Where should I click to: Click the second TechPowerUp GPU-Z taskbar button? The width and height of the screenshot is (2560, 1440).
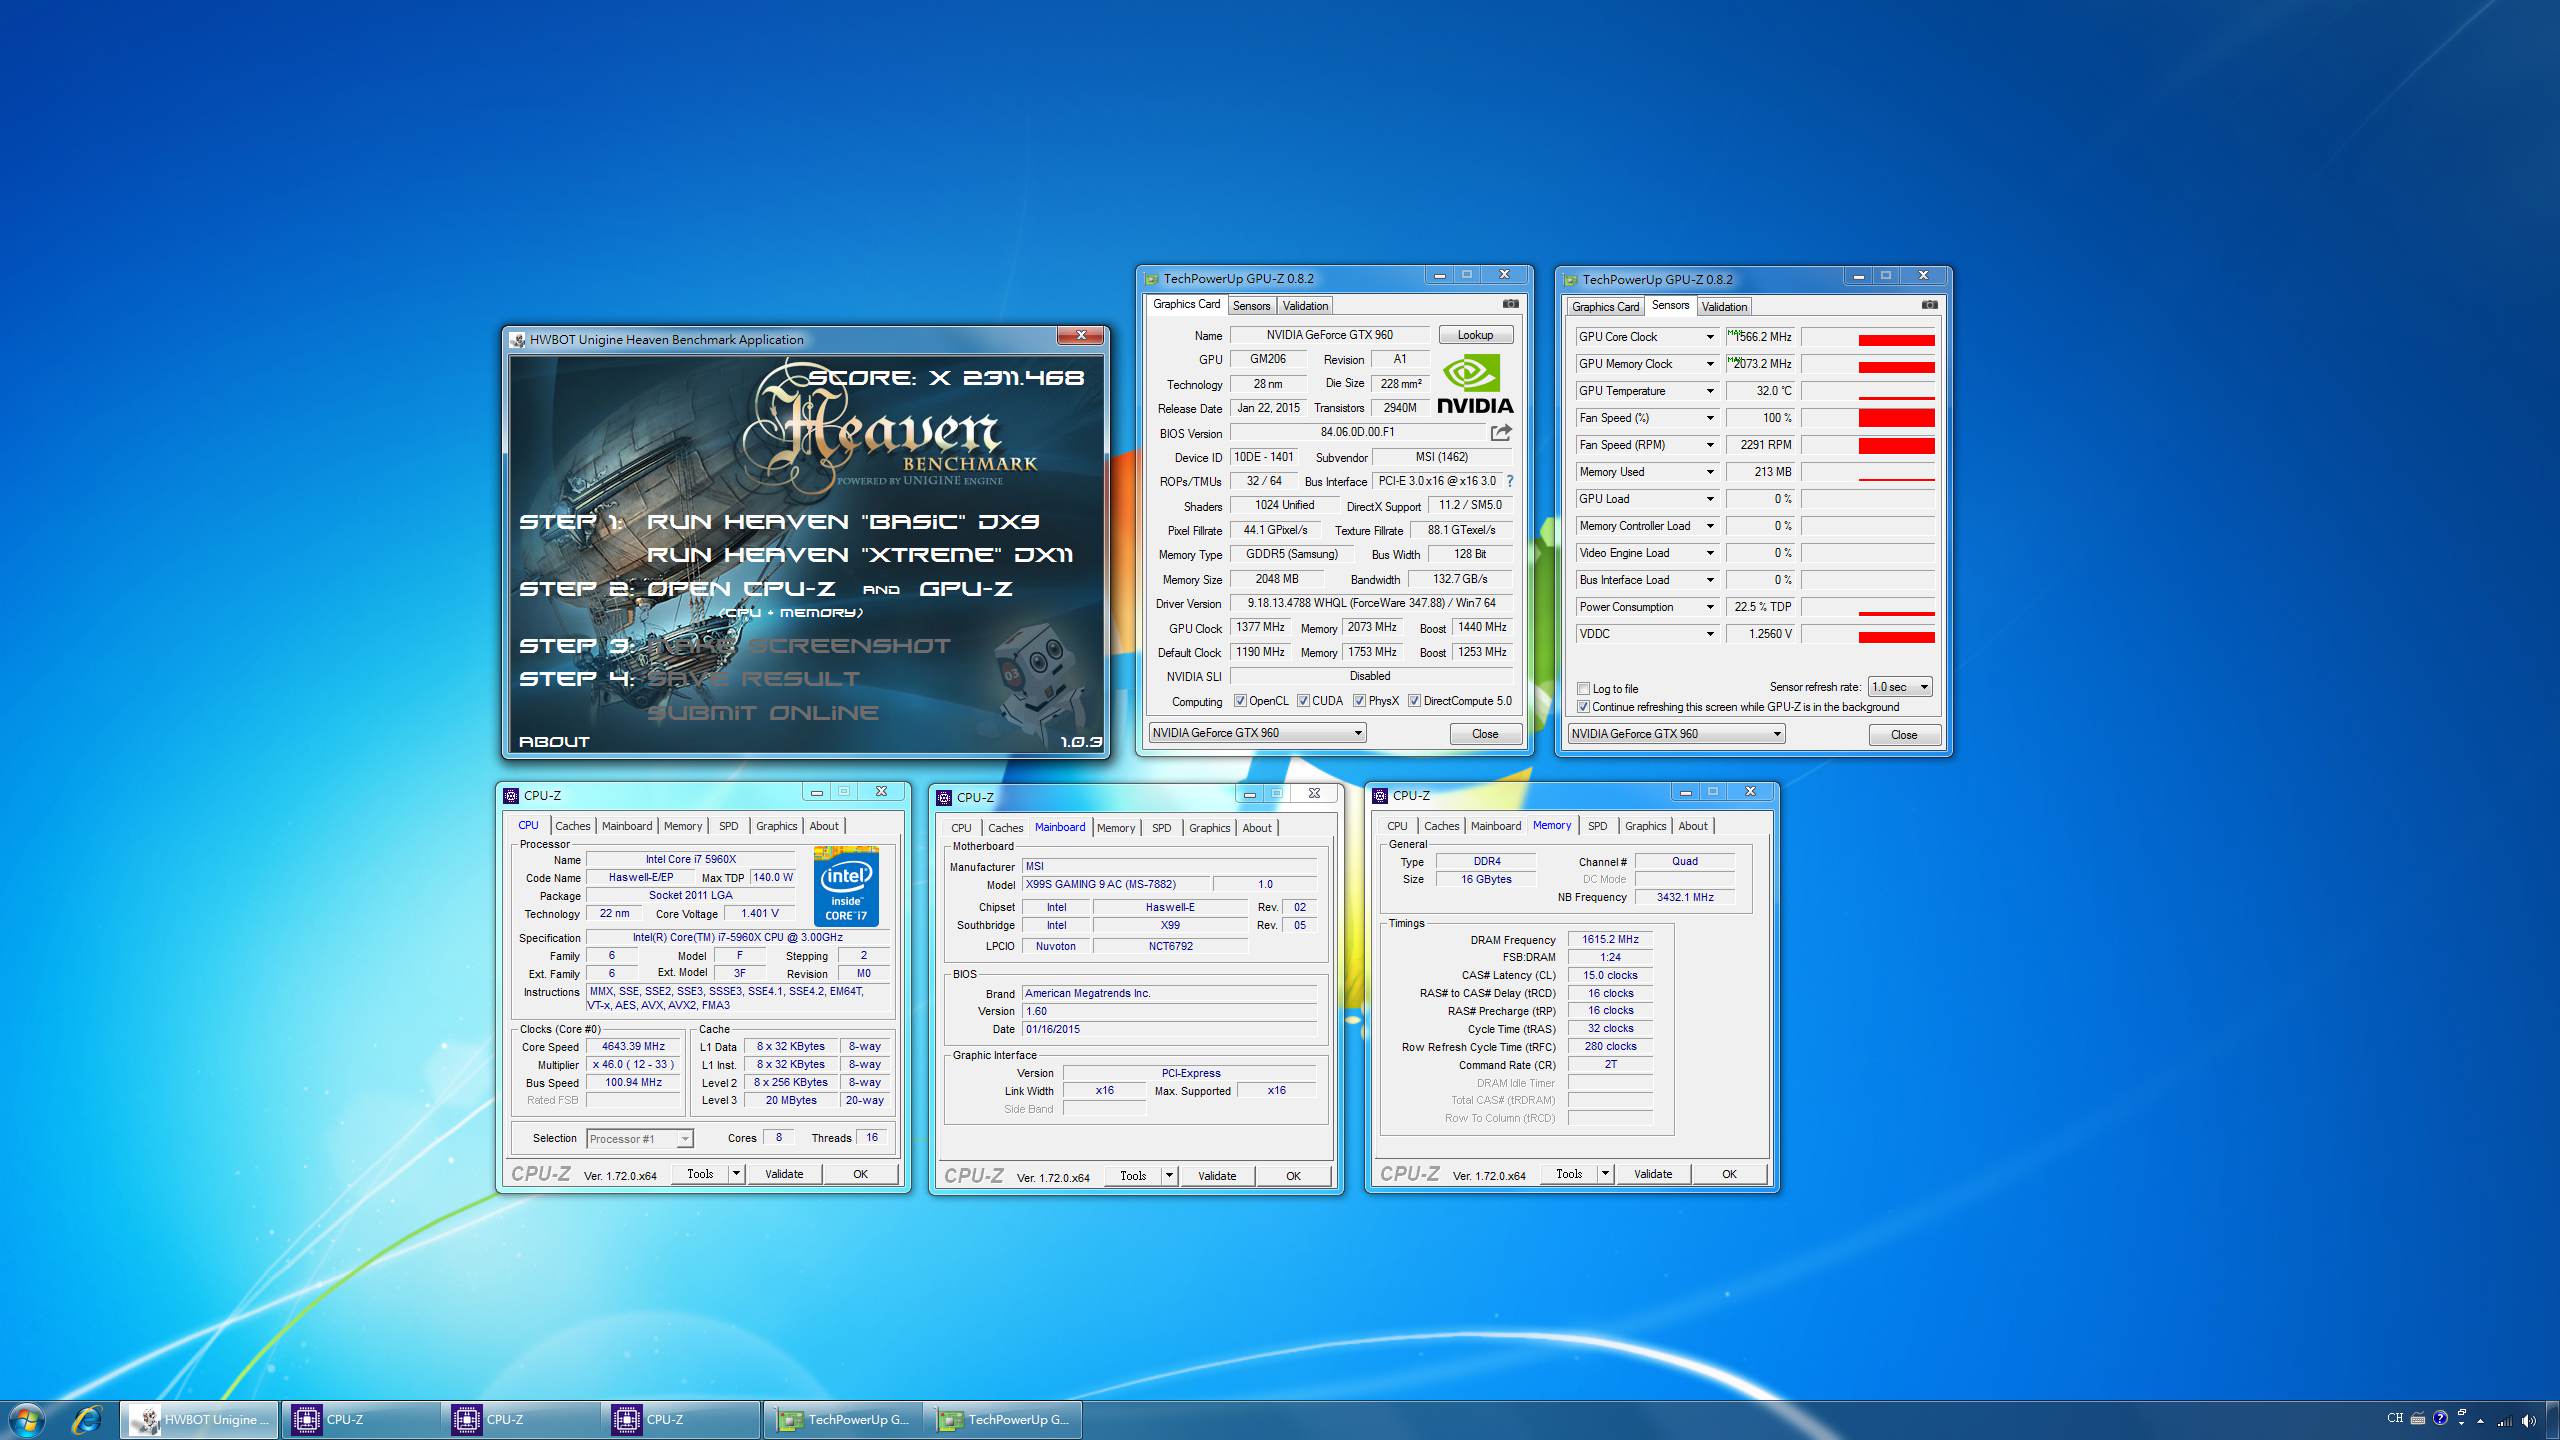(1002, 1419)
